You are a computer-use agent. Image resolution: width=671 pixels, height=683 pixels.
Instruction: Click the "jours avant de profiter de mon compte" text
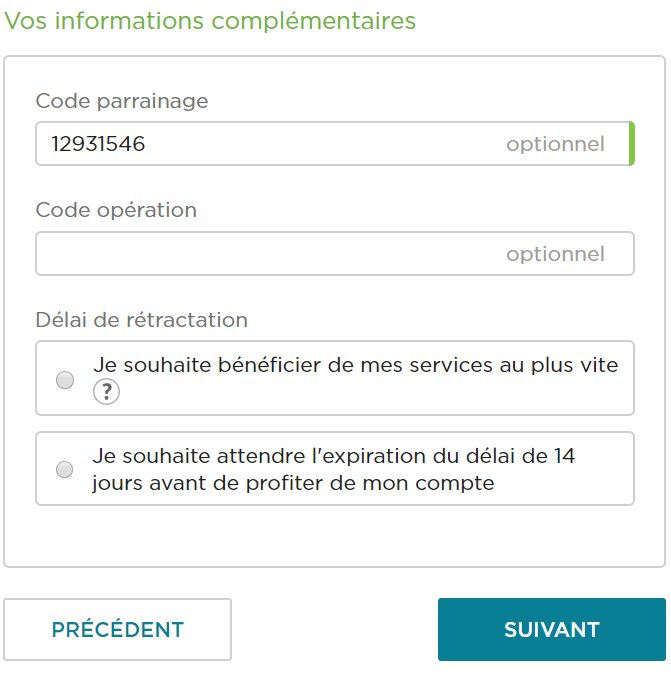(294, 483)
